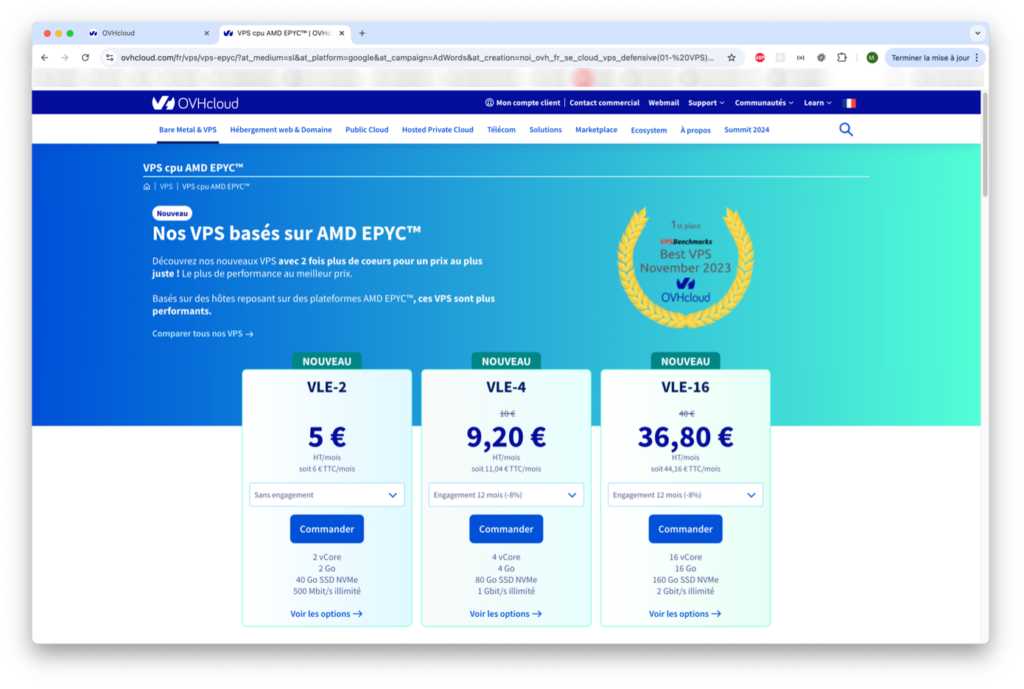1024x689 pixels.
Task: Click the 9,20 € price text
Action: tap(505, 437)
